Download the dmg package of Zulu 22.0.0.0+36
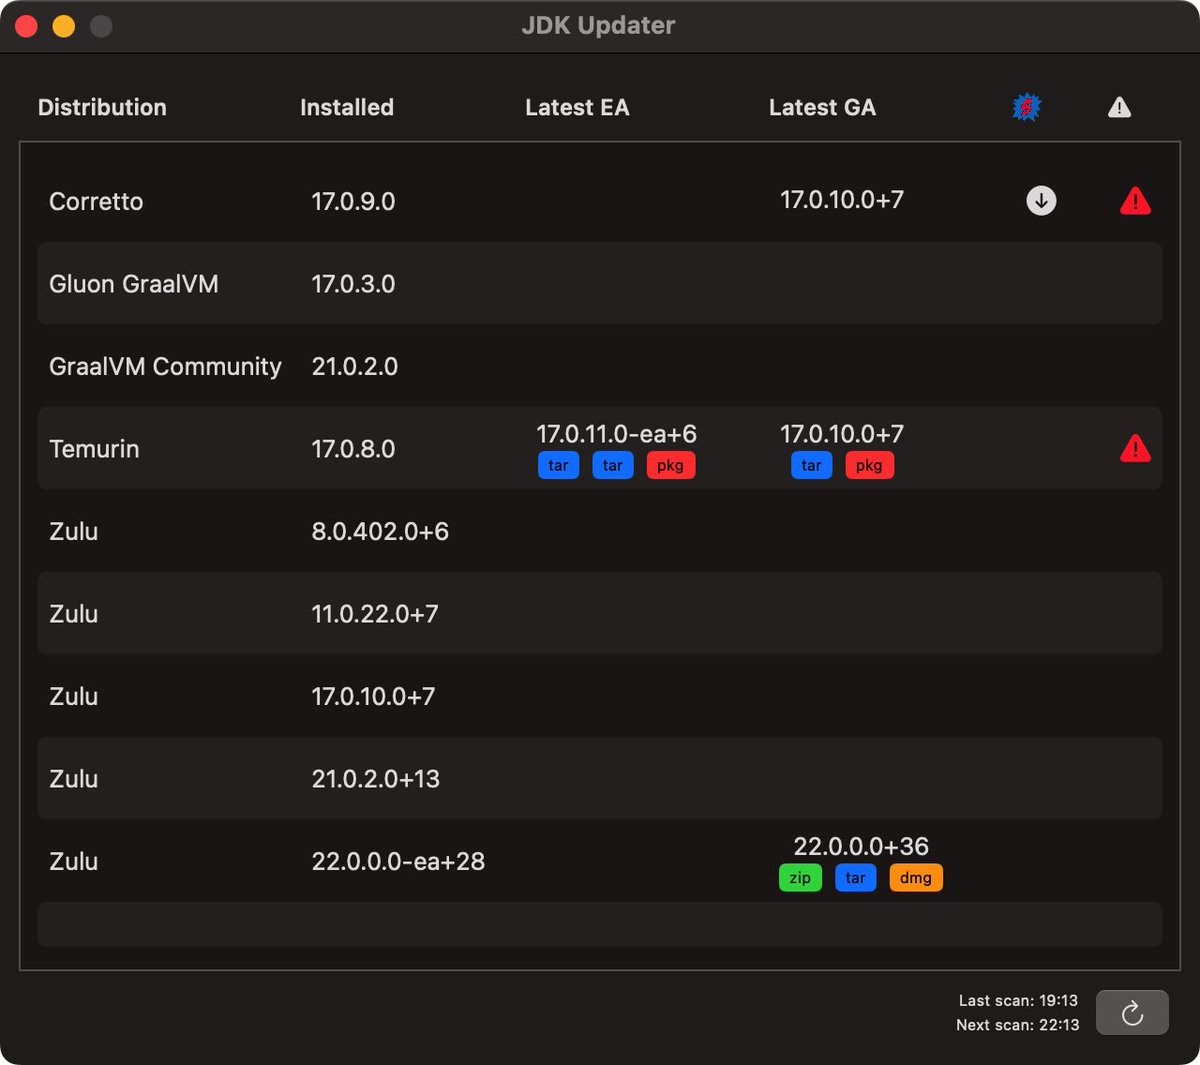 [x=915, y=878]
